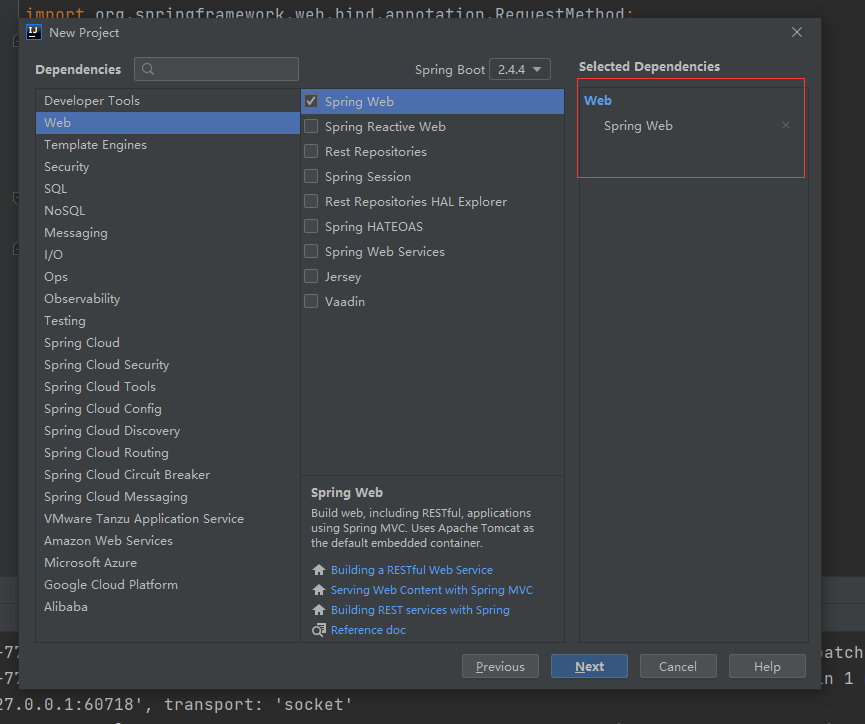Select the I/O category
The height and width of the screenshot is (724, 865).
[x=168, y=255]
